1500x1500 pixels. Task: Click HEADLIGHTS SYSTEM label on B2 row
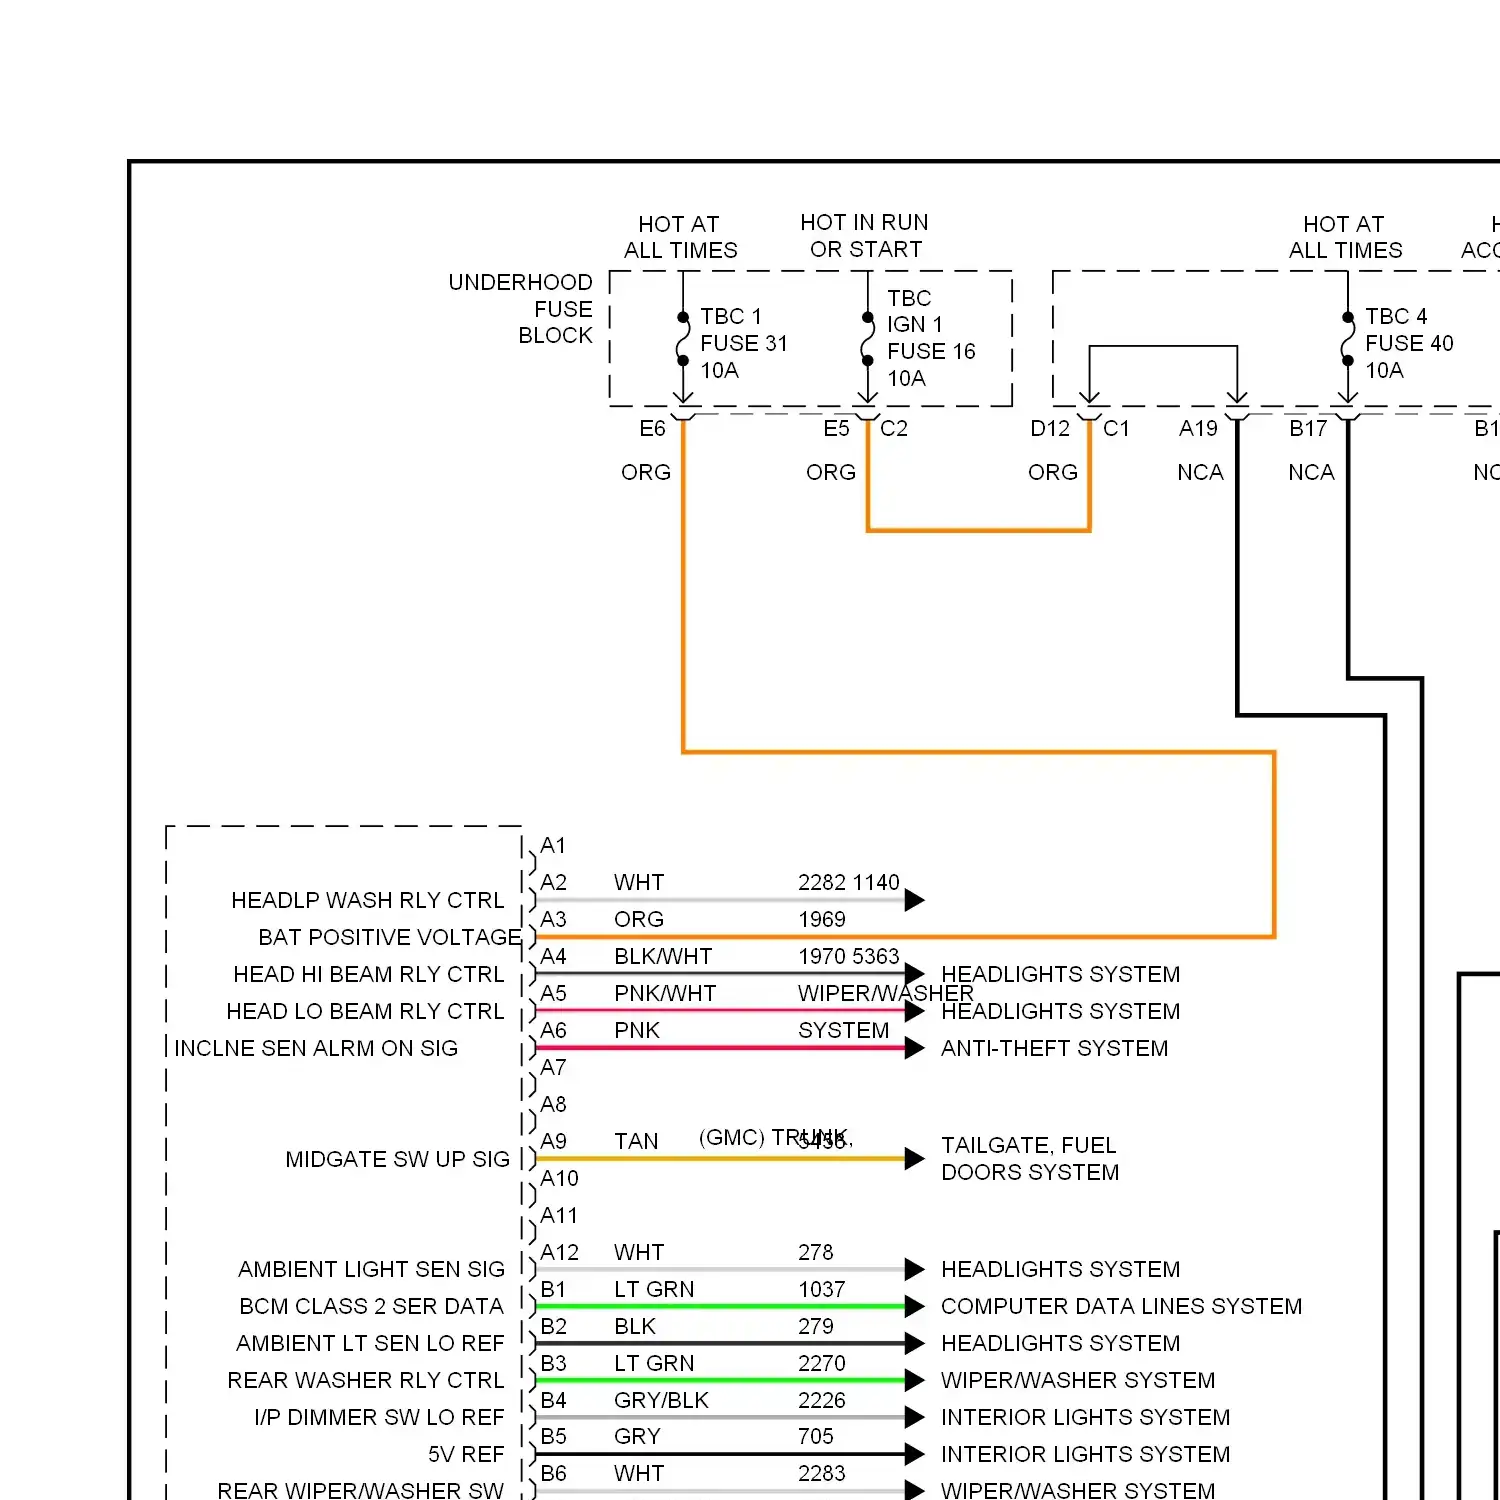(x=1060, y=1343)
